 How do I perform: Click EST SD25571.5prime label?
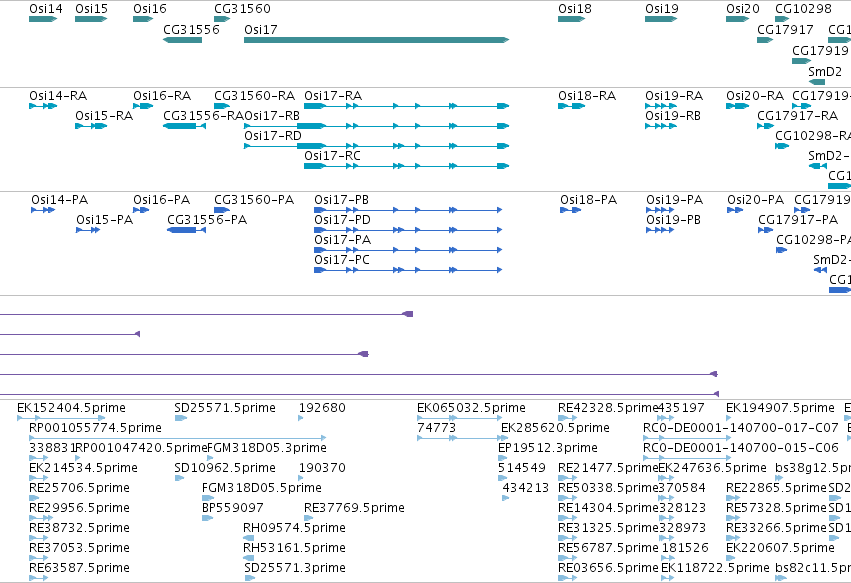pyautogui.click(x=225, y=408)
